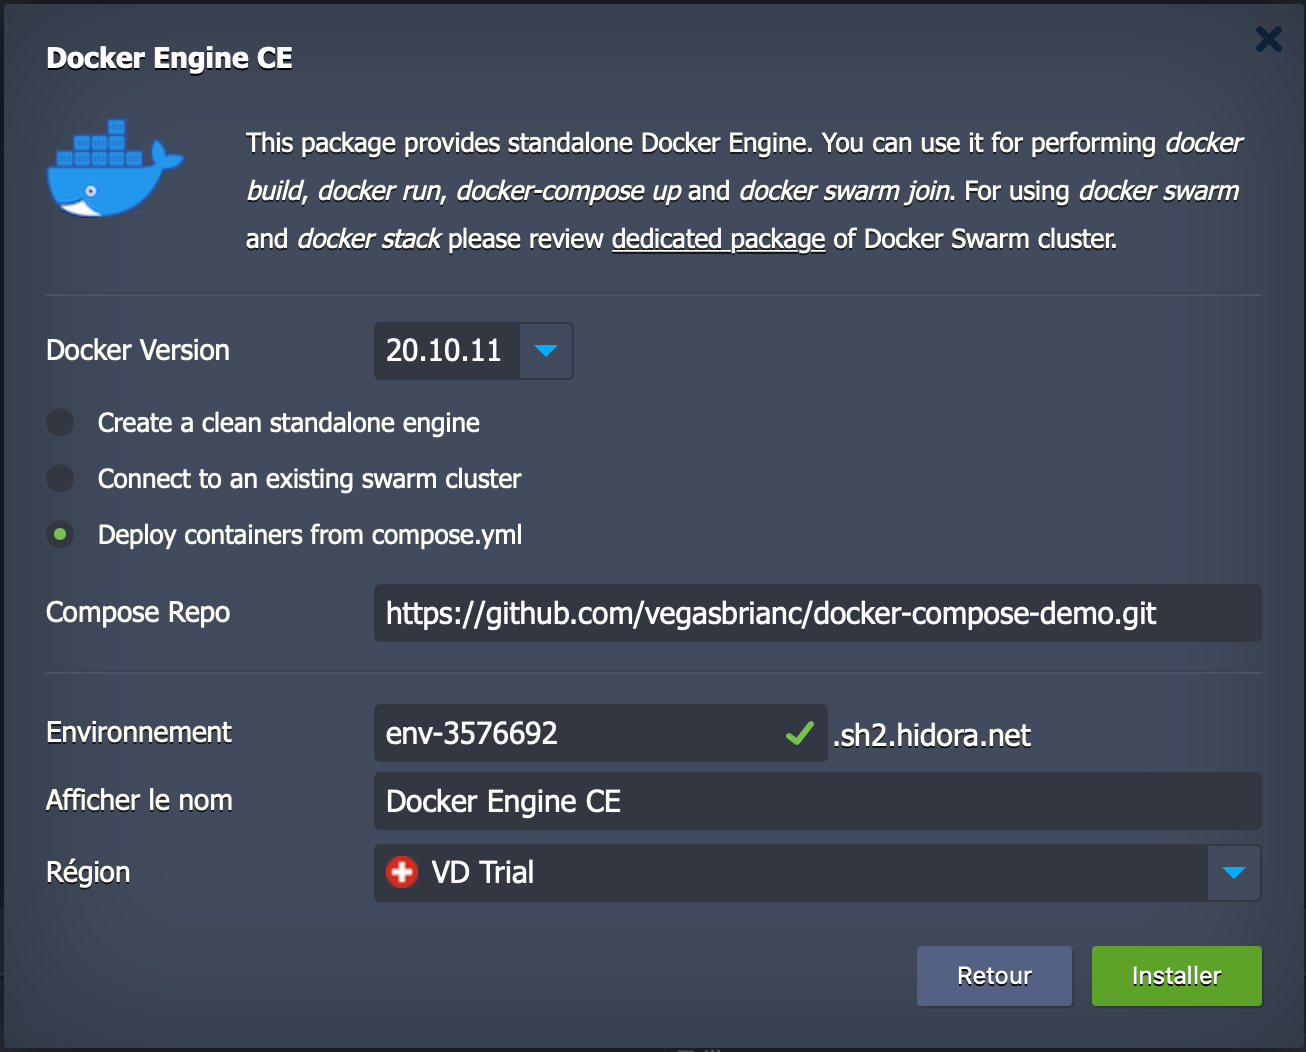1306x1052 pixels.
Task: Click the Docker Engine CE title
Action: click(169, 58)
